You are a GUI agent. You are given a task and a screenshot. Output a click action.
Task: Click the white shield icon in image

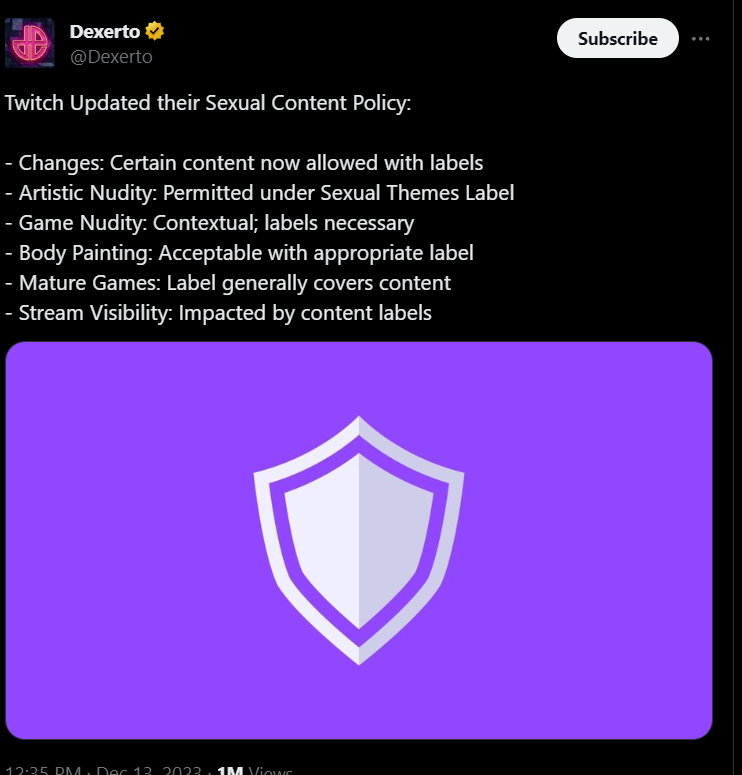point(359,540)
